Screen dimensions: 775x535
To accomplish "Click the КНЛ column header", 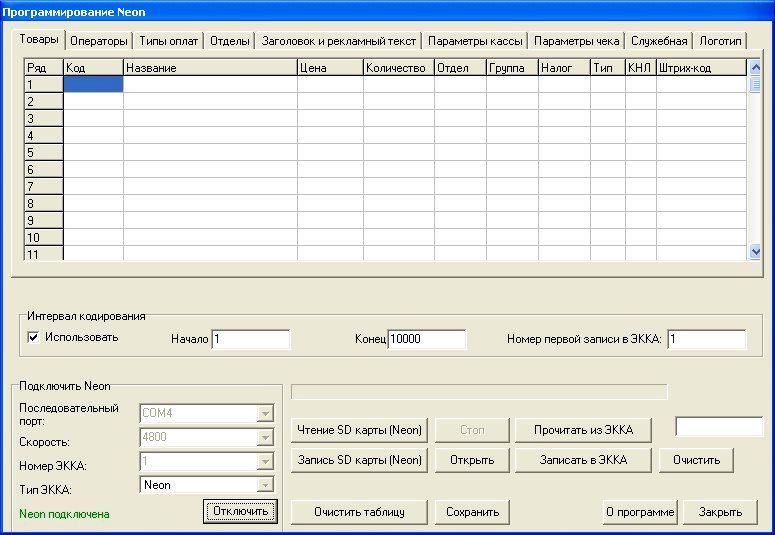I will point(641,67).
